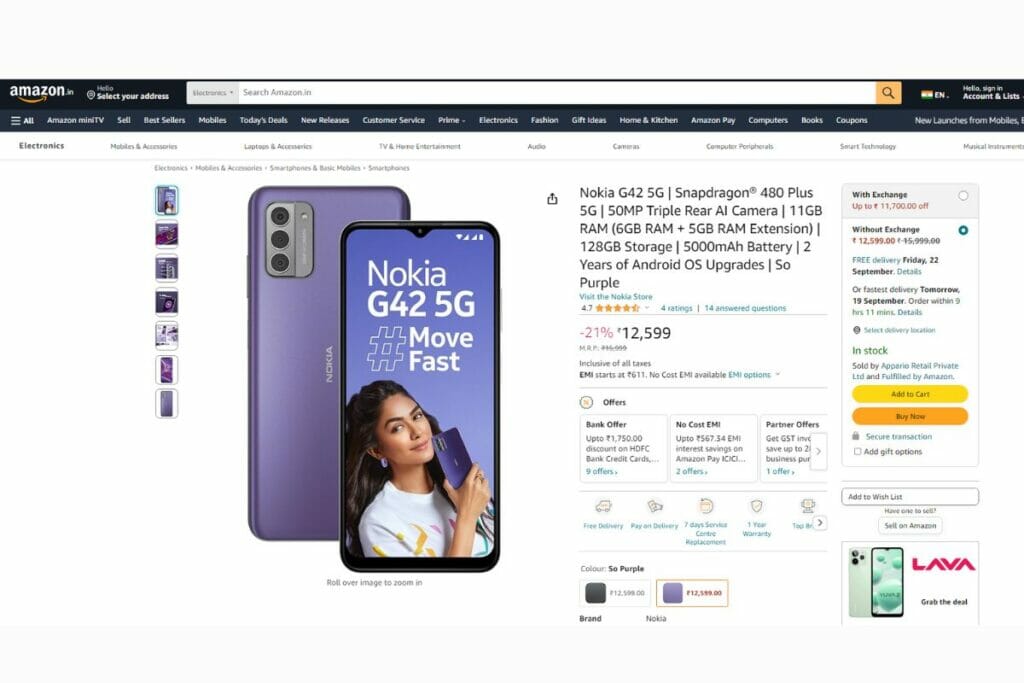The image size is (1024, 683).
Task: Show next offers with carousel arrow
Action: [x=818, y=451]
